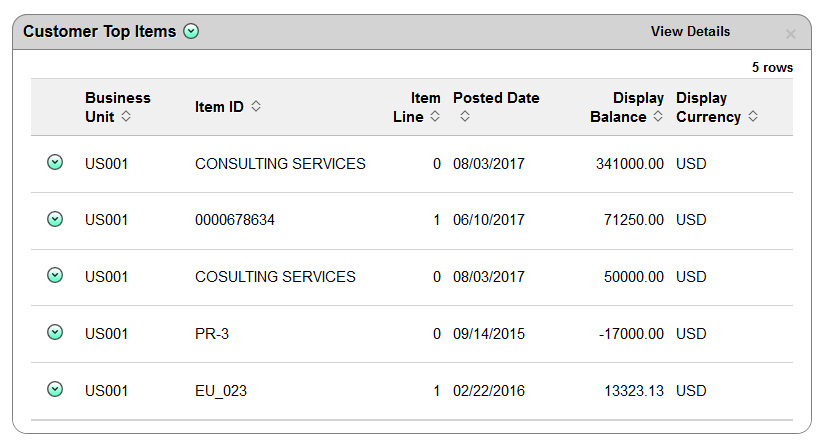827x443 pixels.
Task: Click the EU_023 item ID text
Action: coord(221,391)
